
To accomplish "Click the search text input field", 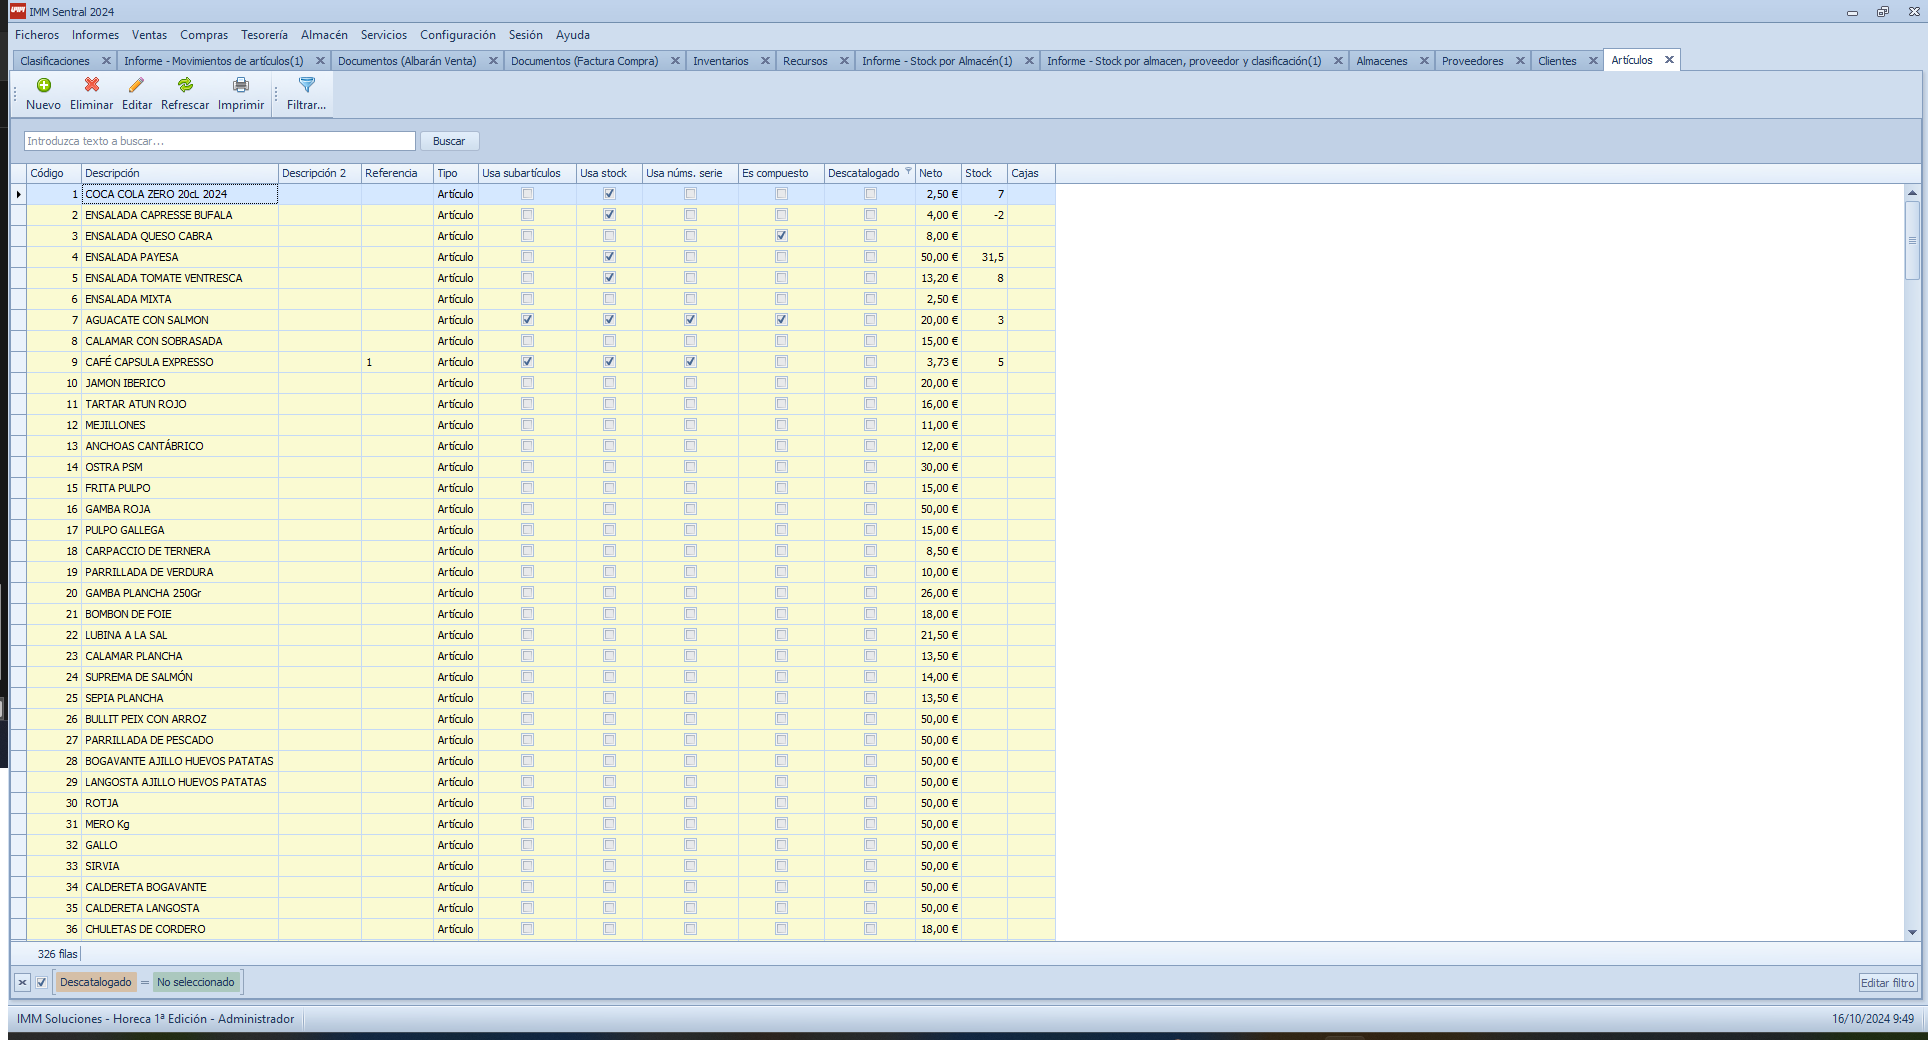I will click(219, 142).
